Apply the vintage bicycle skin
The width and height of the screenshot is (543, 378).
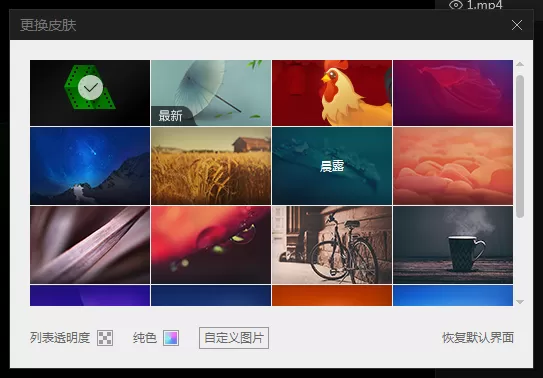[332, 245]
